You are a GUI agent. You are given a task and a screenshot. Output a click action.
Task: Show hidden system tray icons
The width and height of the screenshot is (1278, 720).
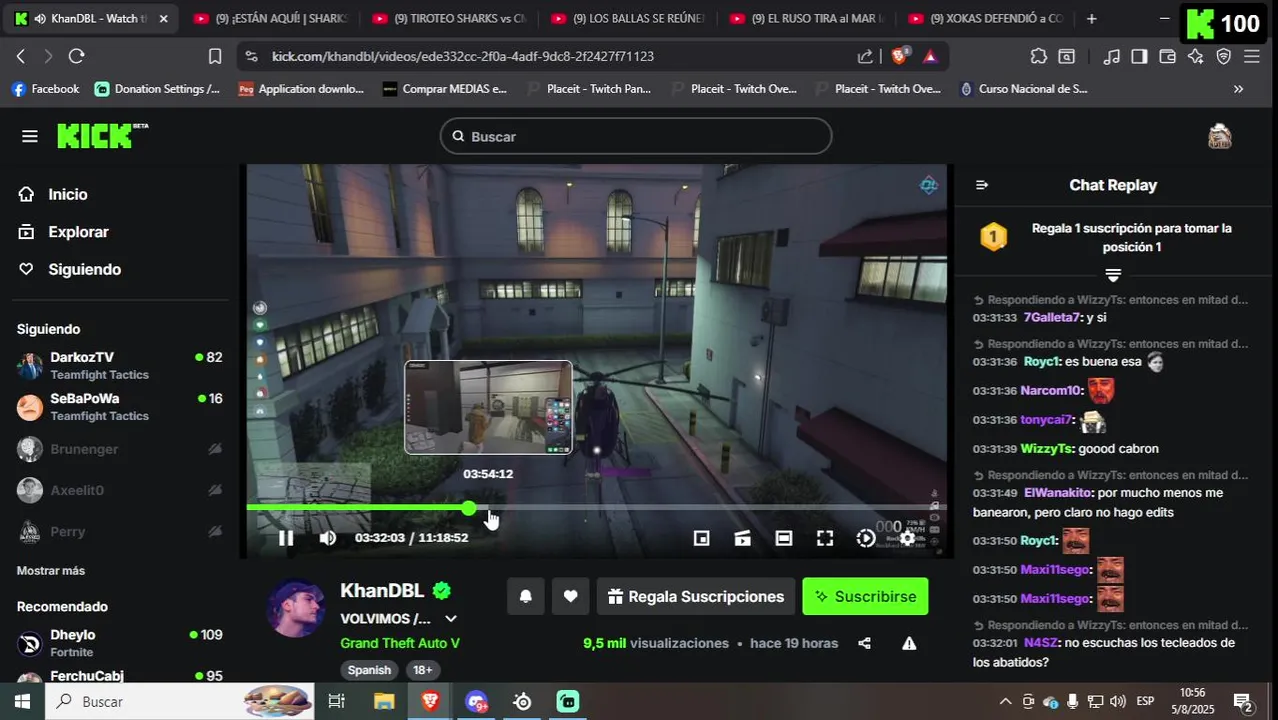1005,701
